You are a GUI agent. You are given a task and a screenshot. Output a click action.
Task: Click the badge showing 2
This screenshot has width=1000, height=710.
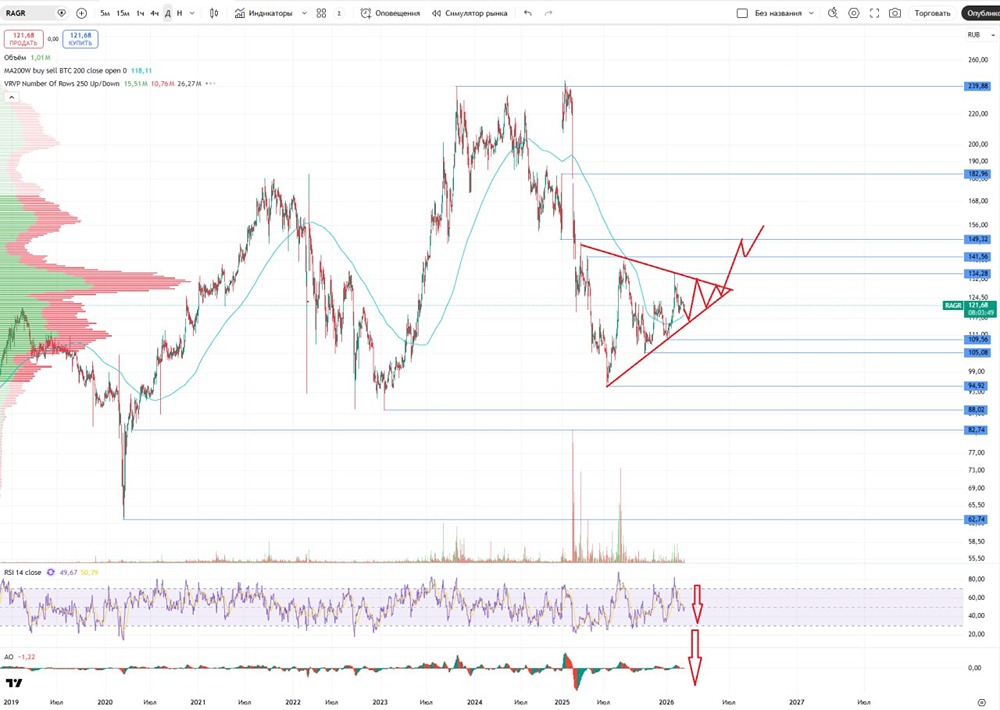point(339,13)
